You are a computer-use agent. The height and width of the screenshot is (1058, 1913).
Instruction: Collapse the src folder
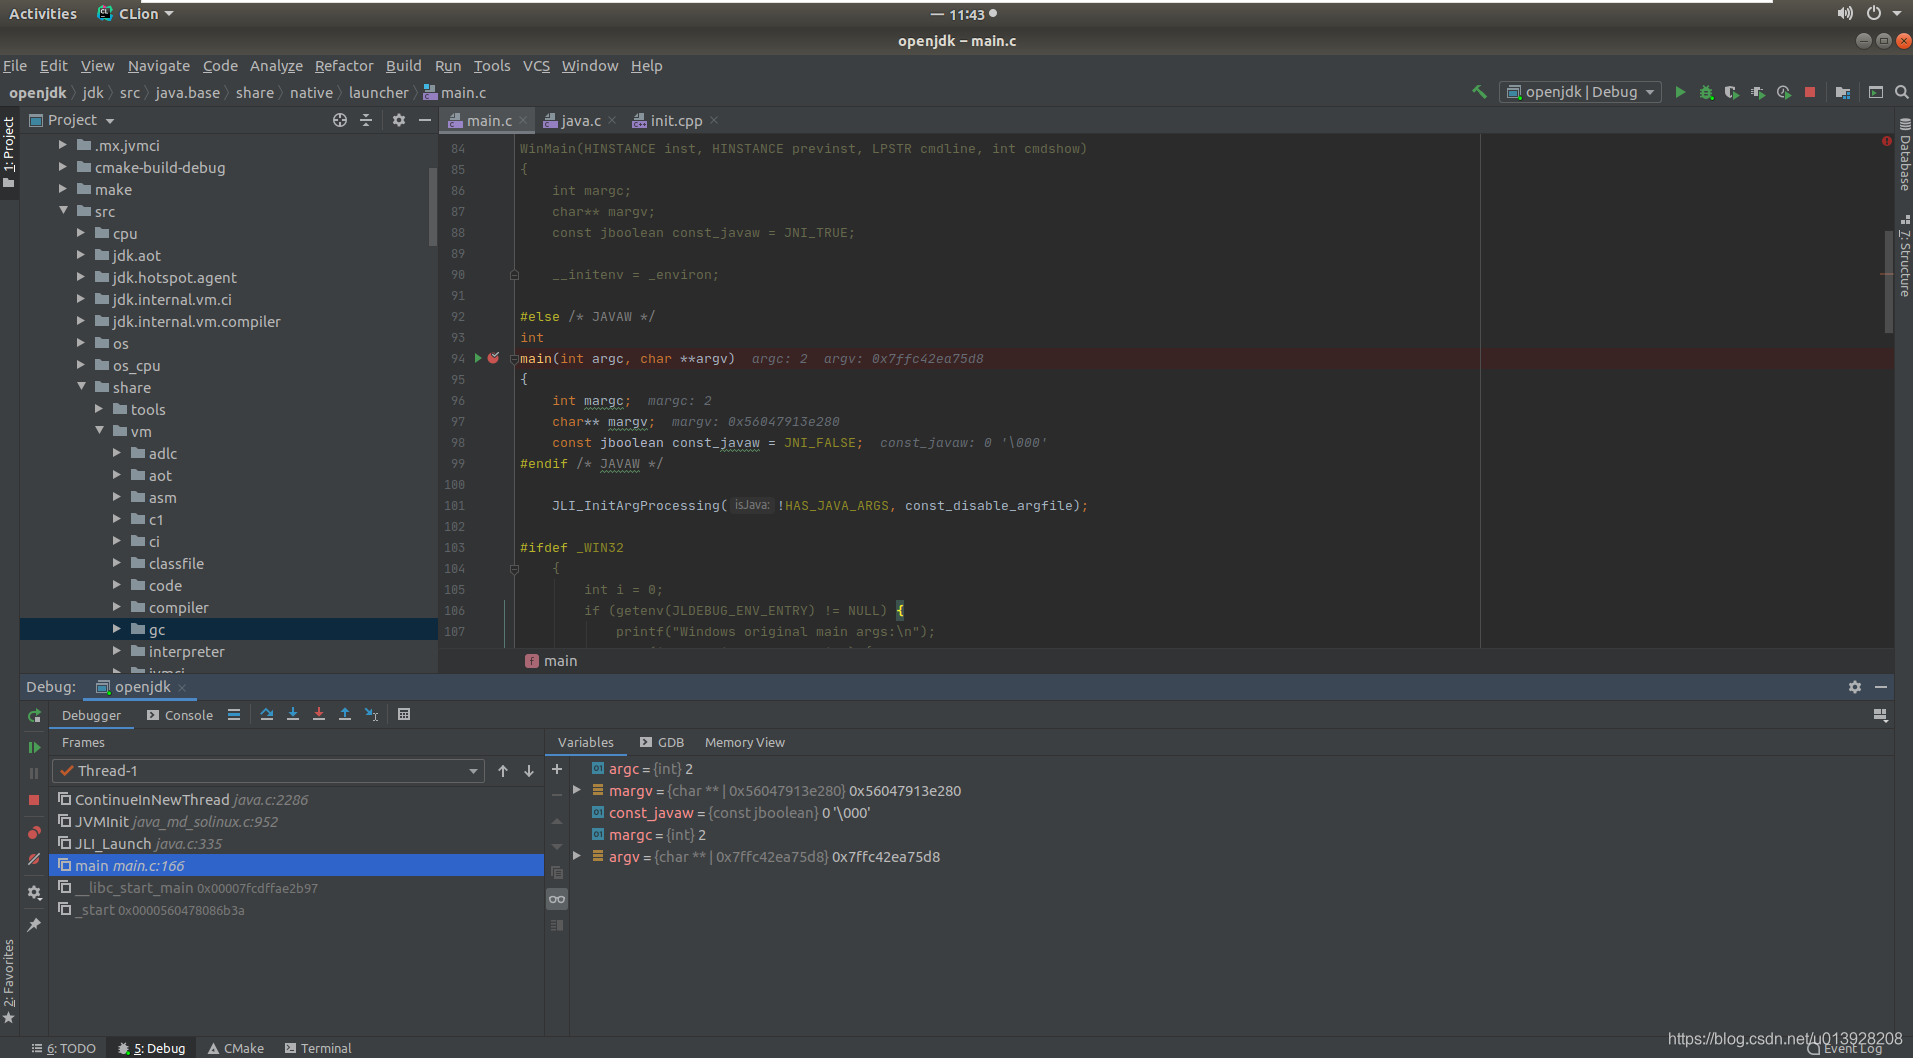click(x=62, y=211)
